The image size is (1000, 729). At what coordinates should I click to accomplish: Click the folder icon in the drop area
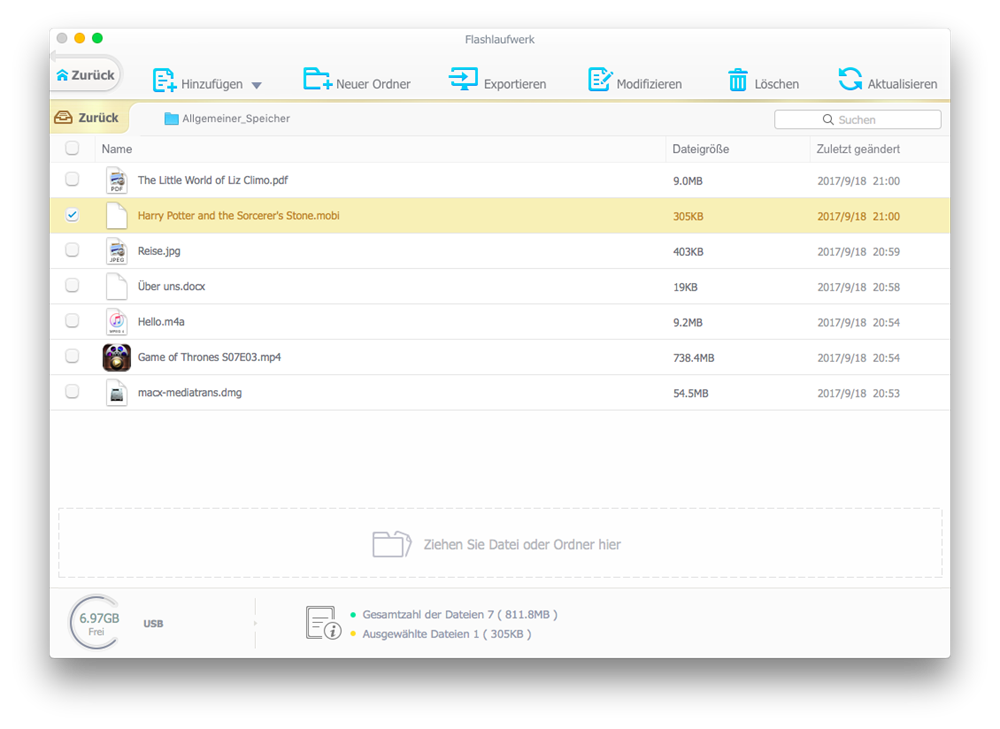pyautogui.click(x=392, y=544)
